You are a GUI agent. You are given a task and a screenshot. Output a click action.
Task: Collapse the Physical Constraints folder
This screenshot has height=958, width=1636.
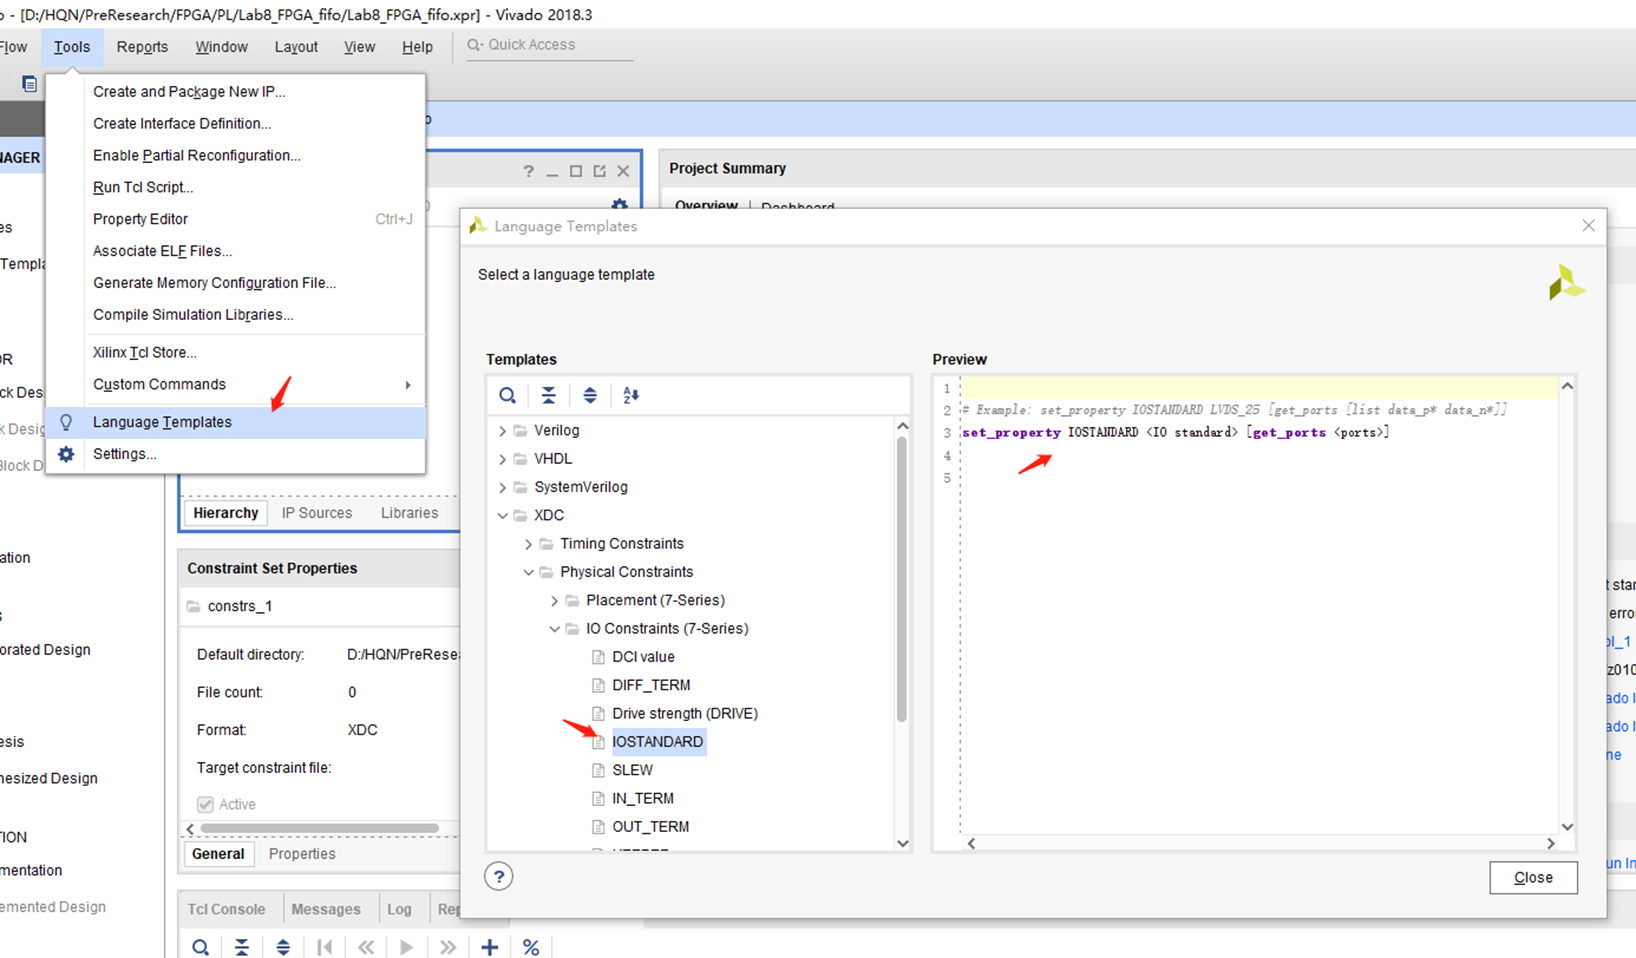point(528,572)
